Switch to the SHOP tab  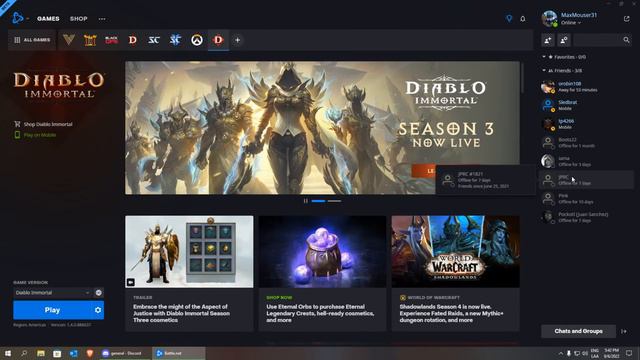78,19
